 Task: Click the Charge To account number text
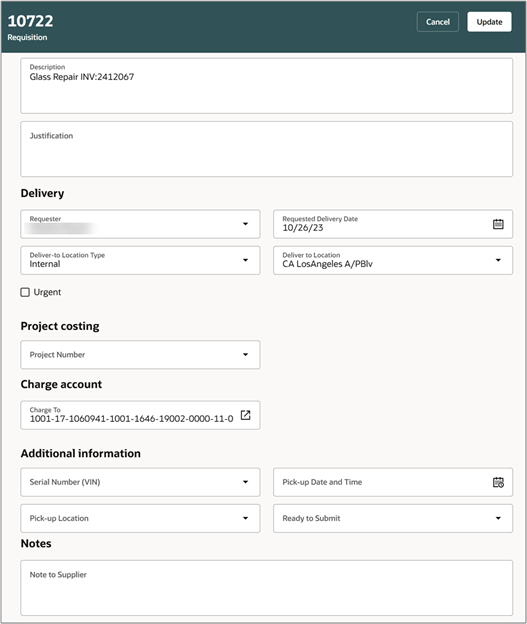131,419
